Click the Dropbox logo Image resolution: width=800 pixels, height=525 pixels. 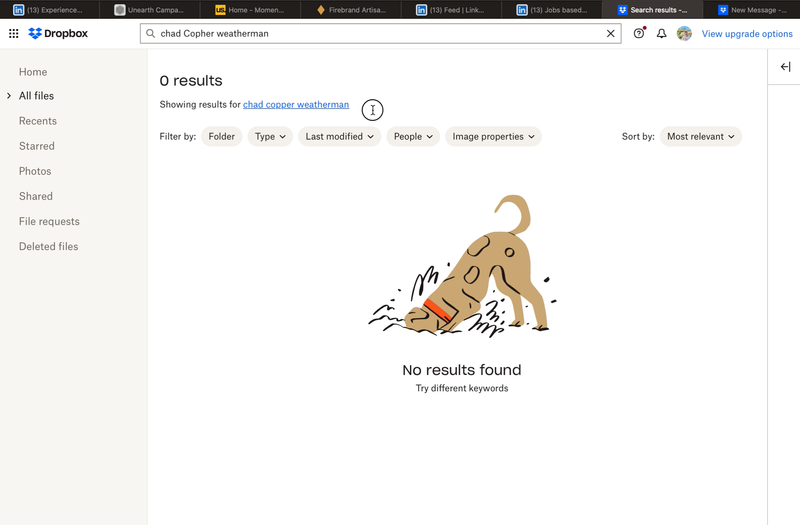[58, 33]
